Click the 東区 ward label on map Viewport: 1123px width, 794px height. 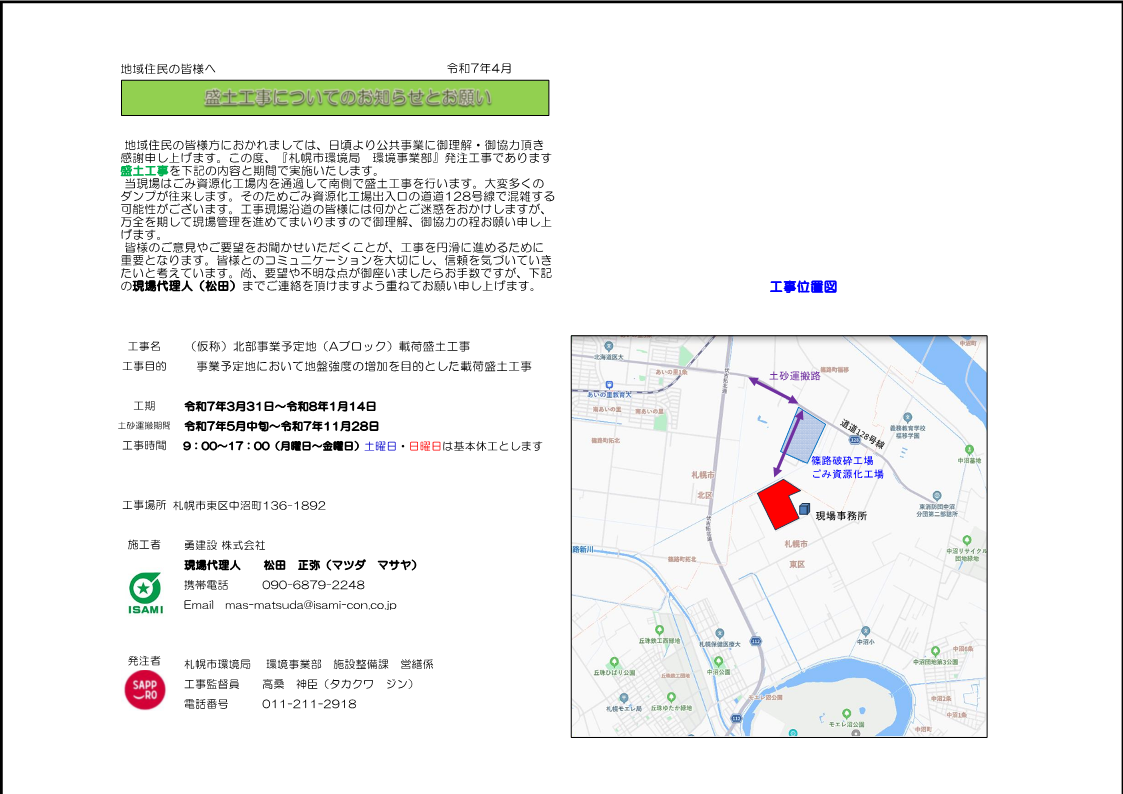(x=796, y=564)
